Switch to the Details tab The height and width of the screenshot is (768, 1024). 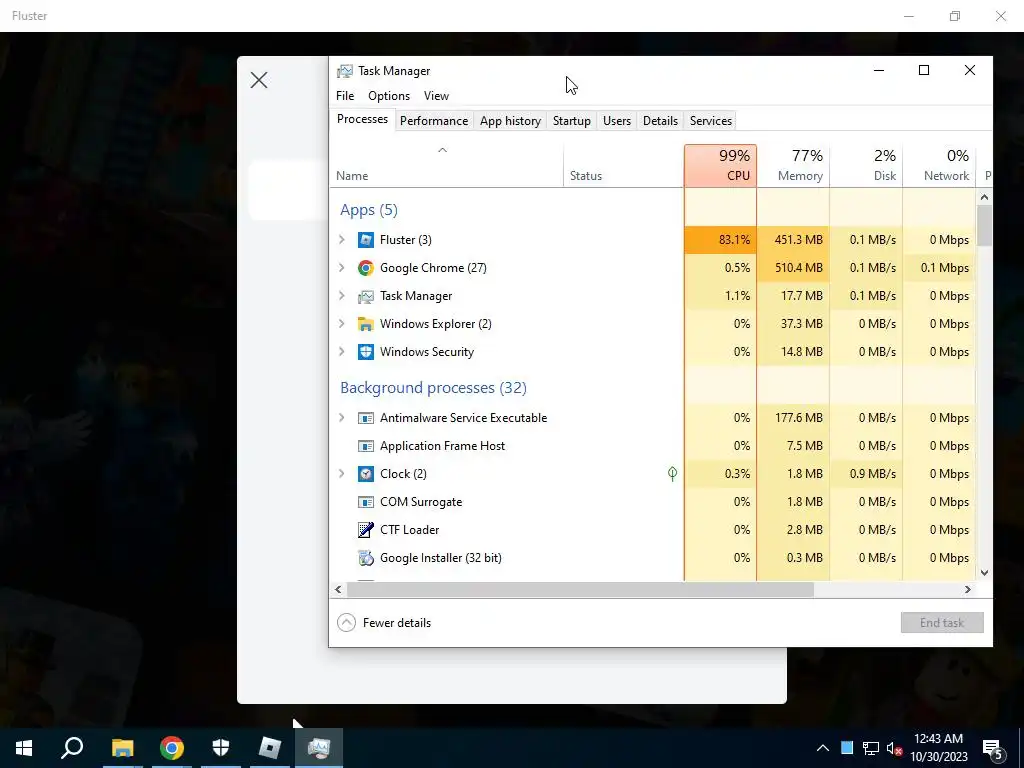[660, 121]
